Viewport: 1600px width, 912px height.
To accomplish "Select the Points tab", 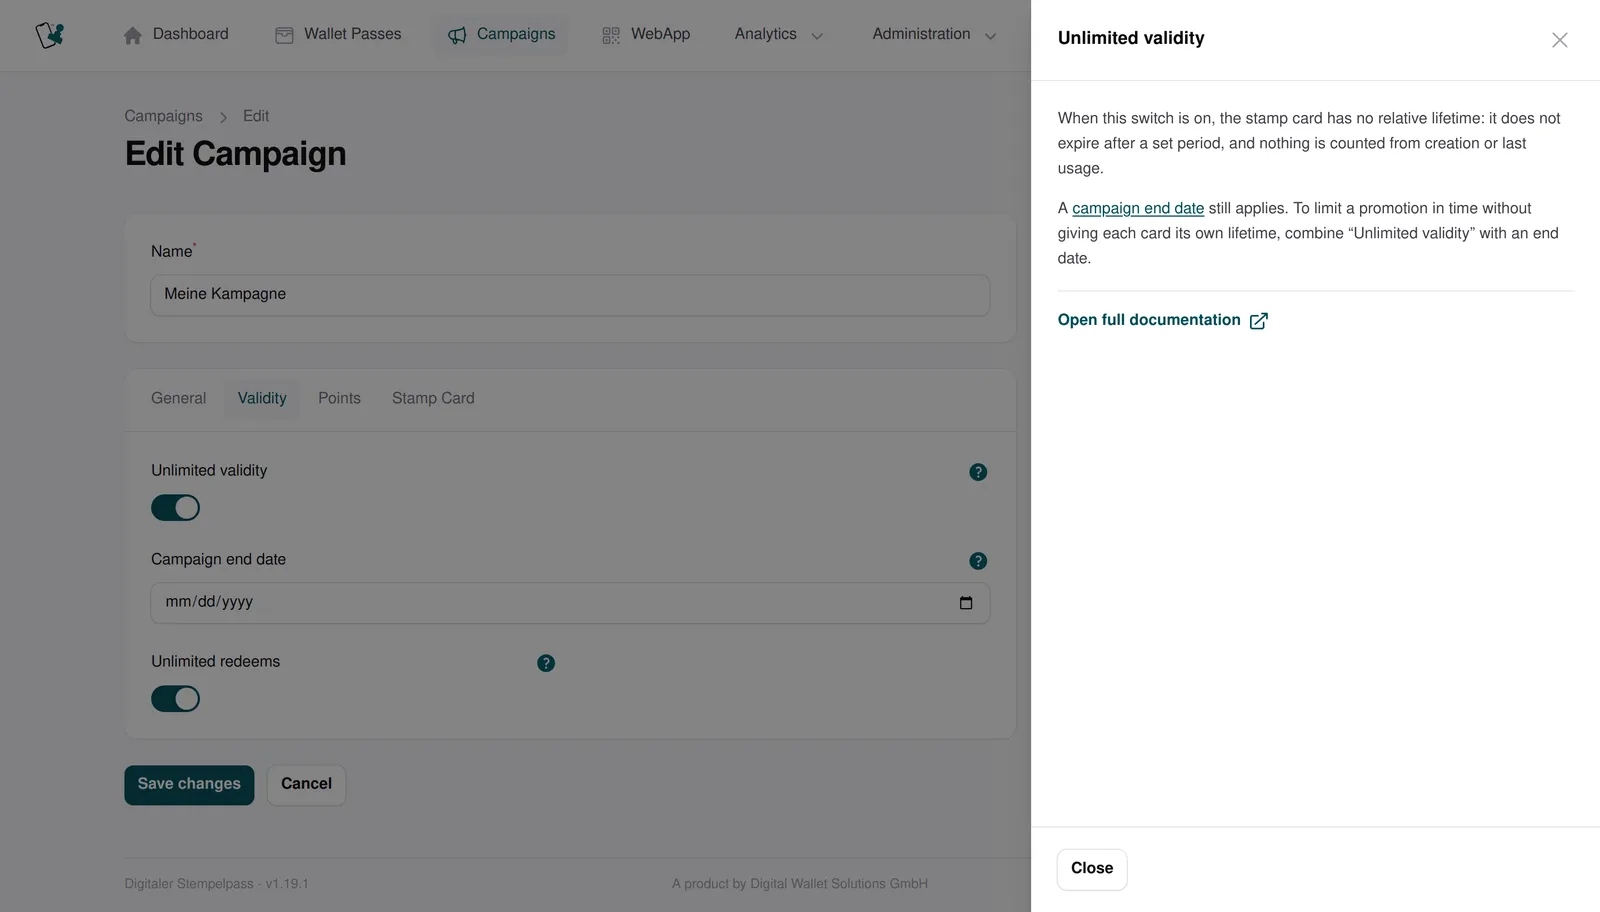I will coord(339,398).
